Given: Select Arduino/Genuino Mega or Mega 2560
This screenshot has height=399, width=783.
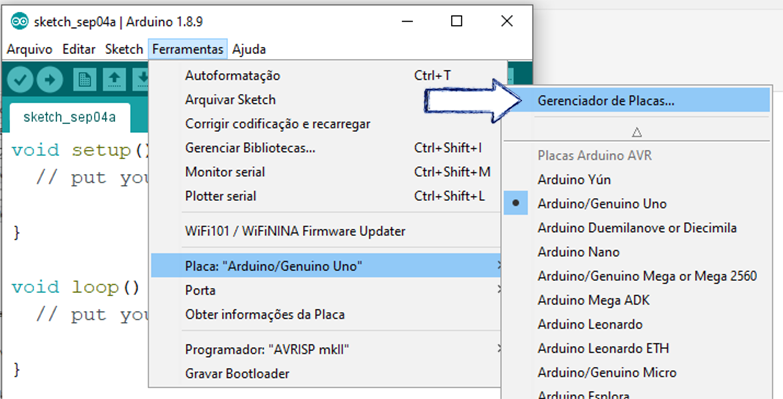Looking at the screenshot, I should coord(637,276).
